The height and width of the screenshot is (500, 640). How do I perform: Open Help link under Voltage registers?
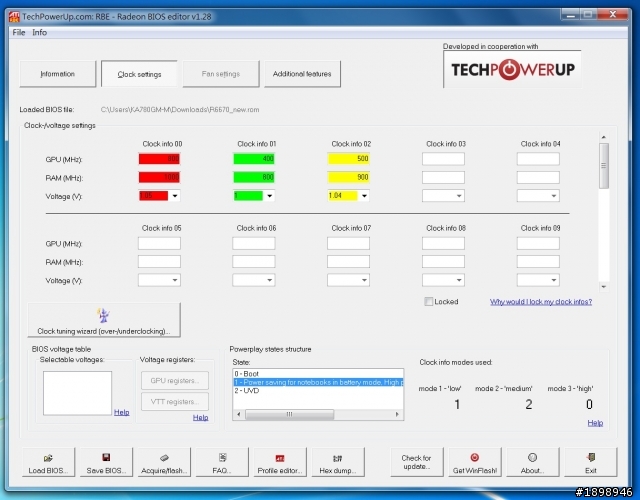(200, 418)
